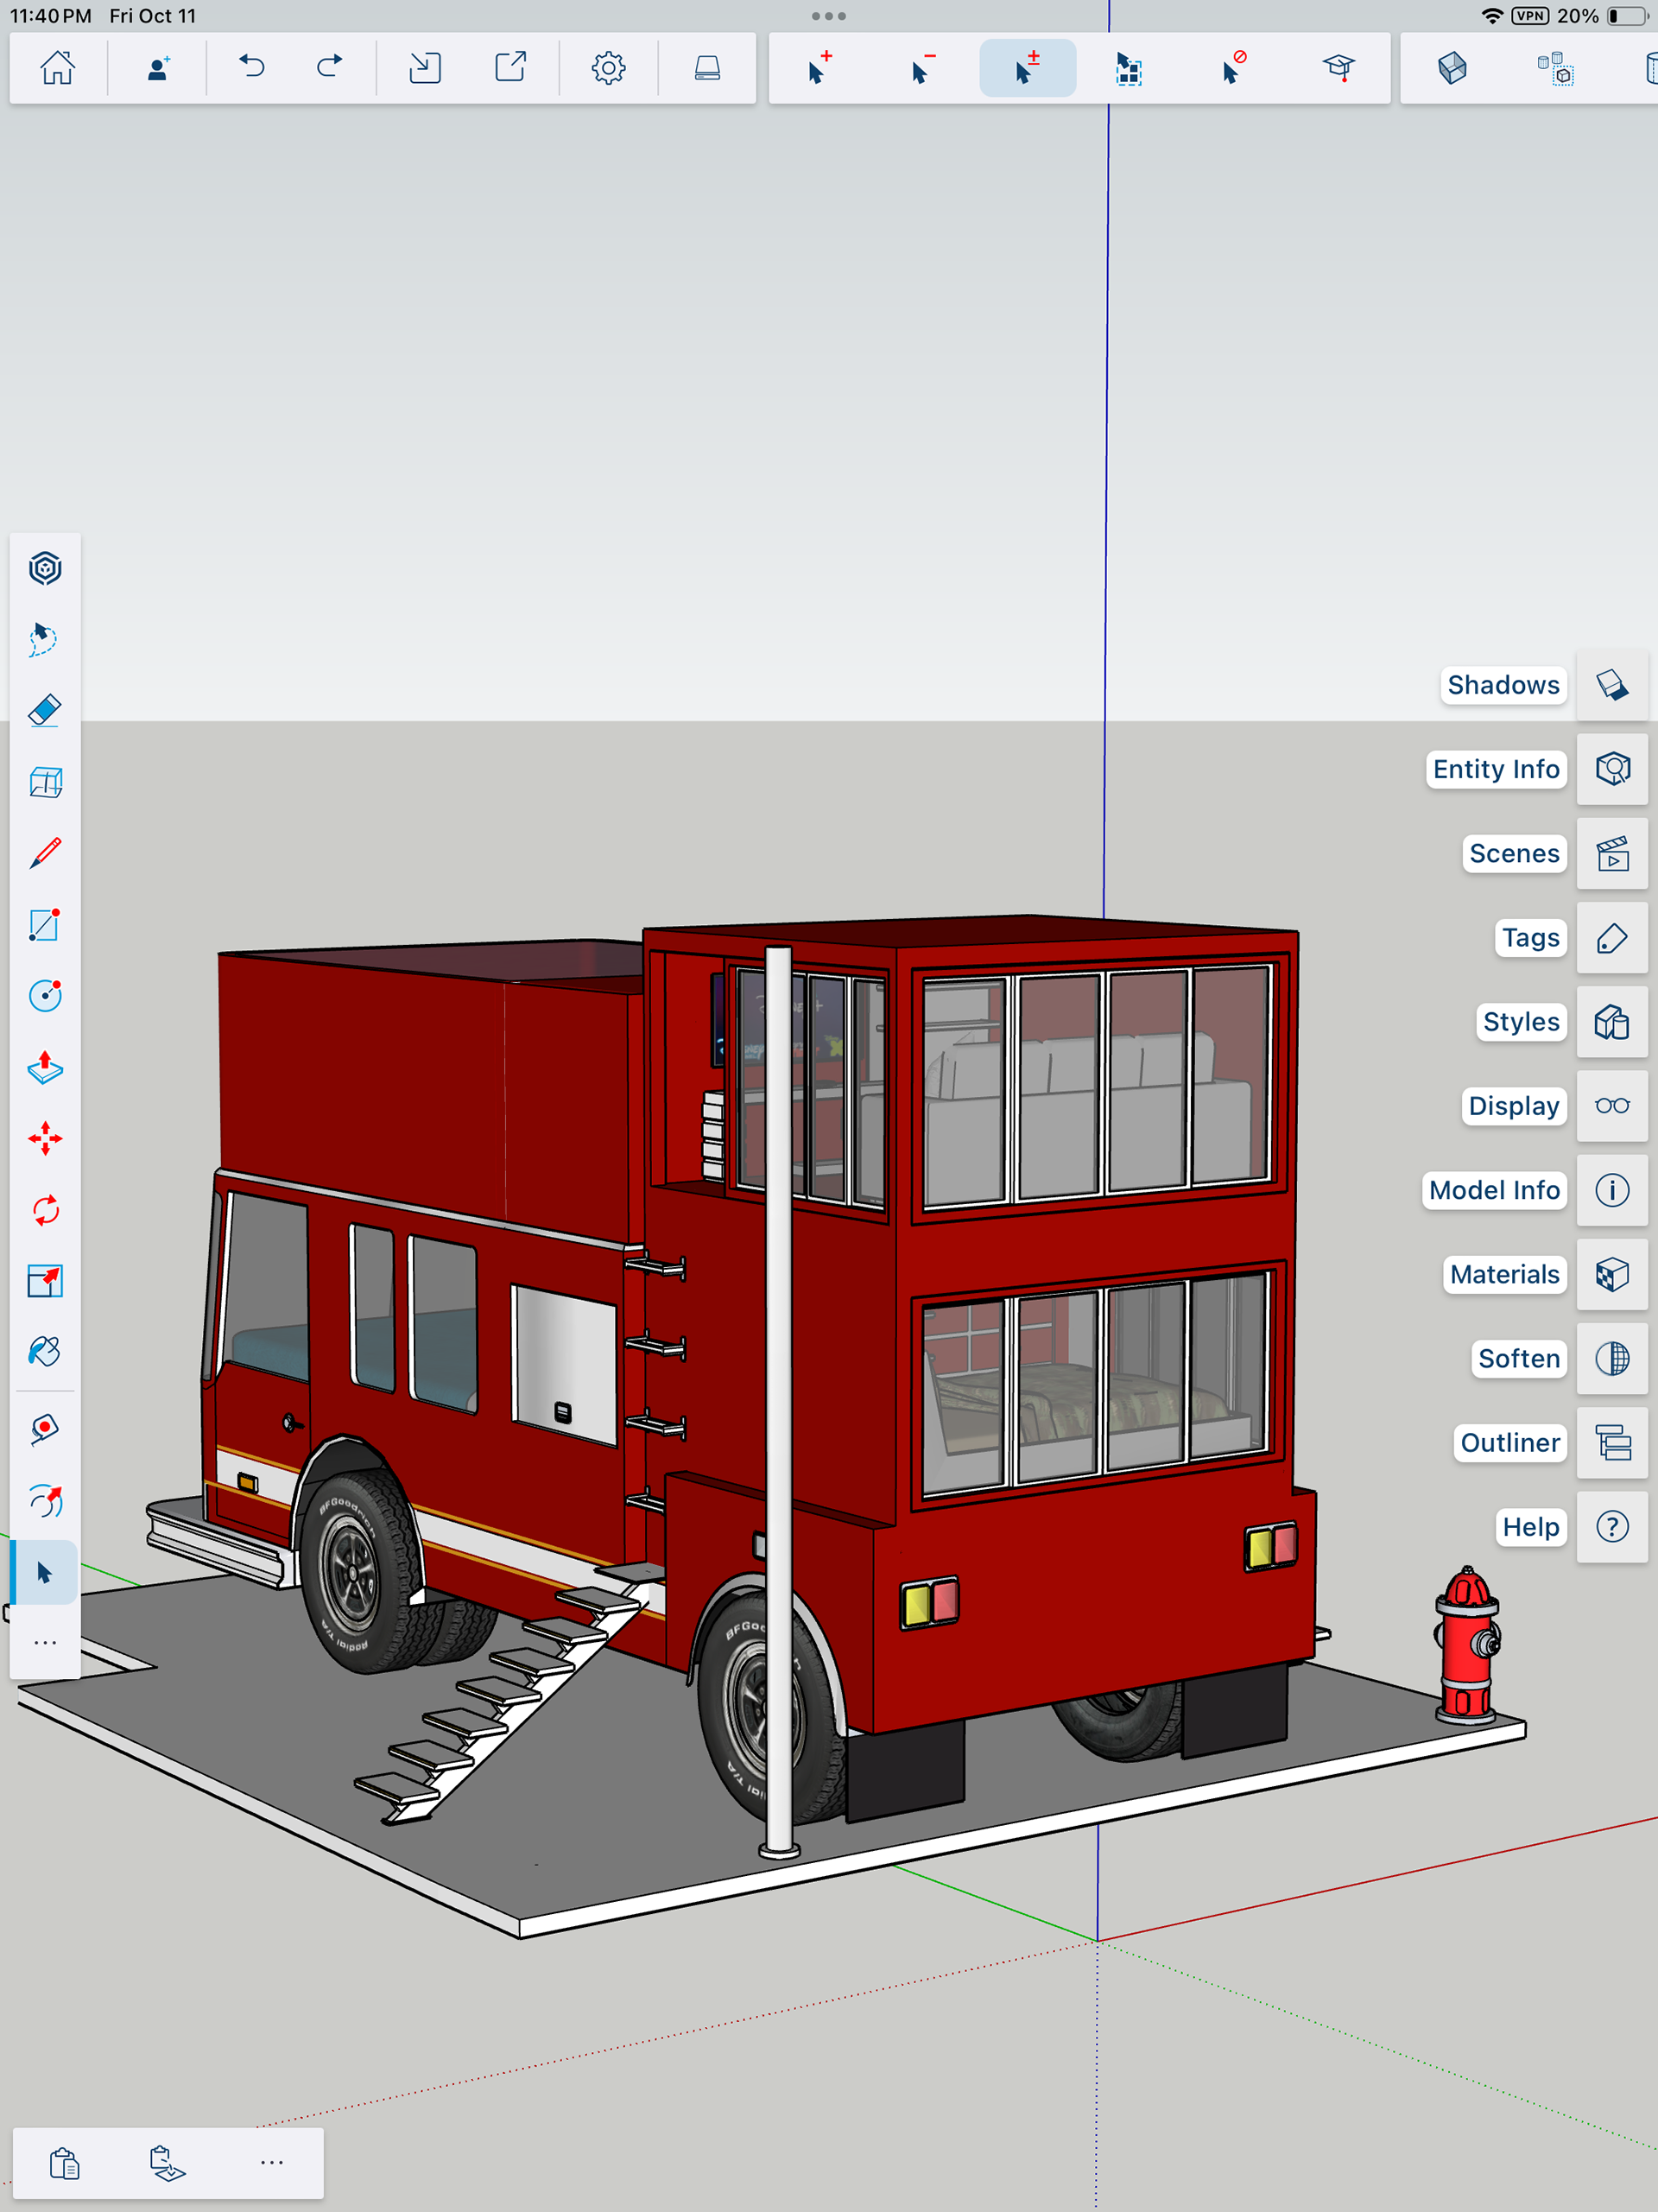The height and width of the screenshot is (2212, 1658).
Task: Expand the top-center three-dot multitasking menu
Action: (x=828, y=16)
